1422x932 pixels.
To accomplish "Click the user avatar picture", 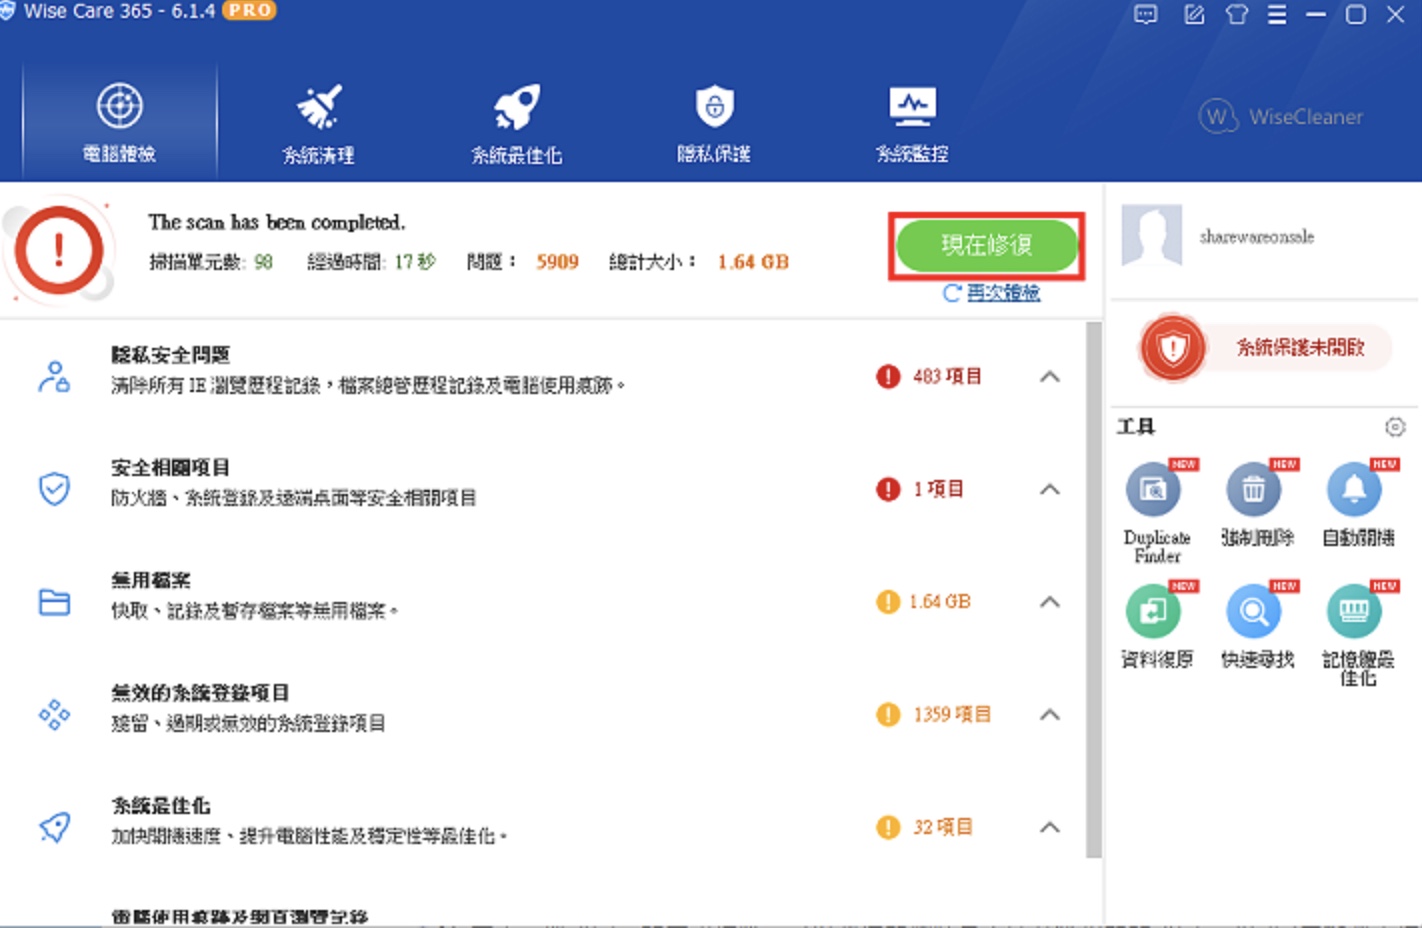I will point(1152,236).
